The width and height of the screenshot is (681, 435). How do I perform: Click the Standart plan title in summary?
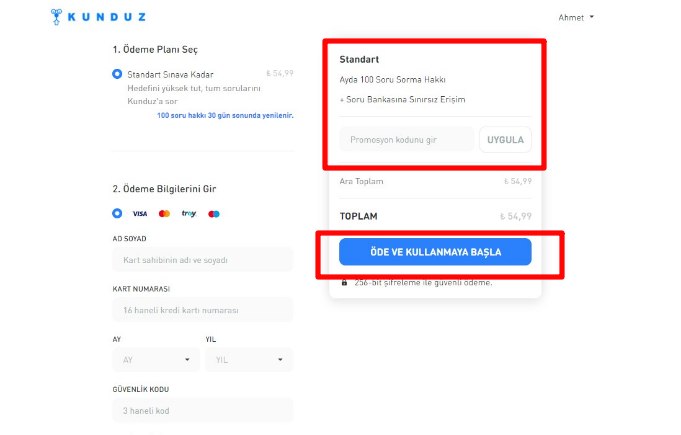pyautogui.click(x=359, y=60)
